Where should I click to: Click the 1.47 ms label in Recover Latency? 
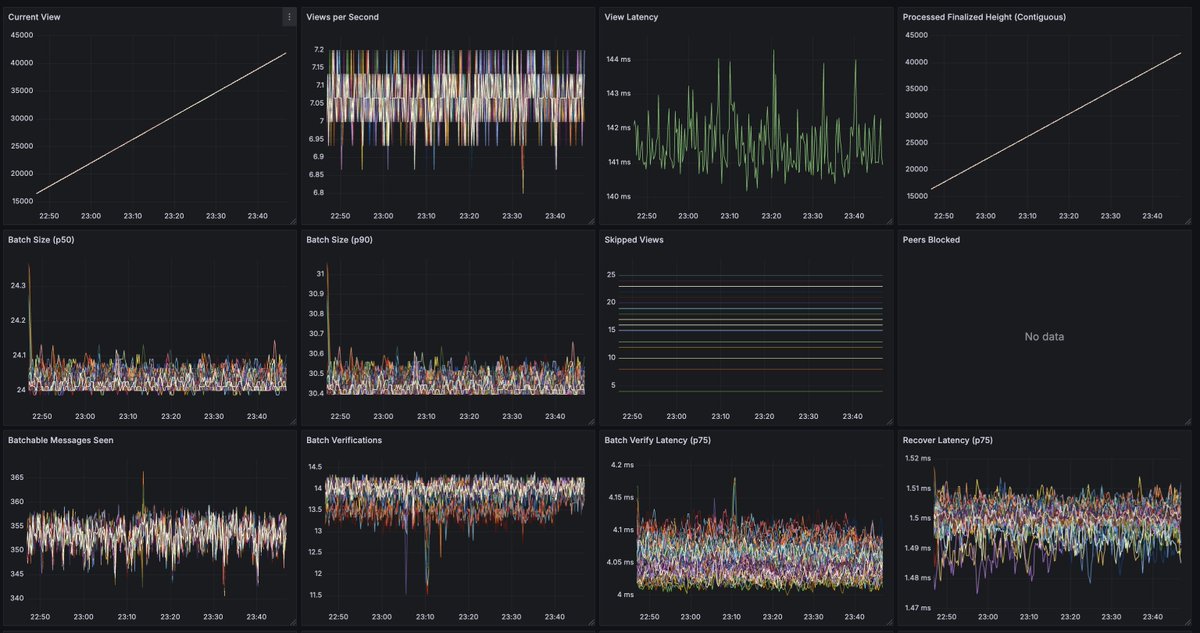click(x=917, y=607)
